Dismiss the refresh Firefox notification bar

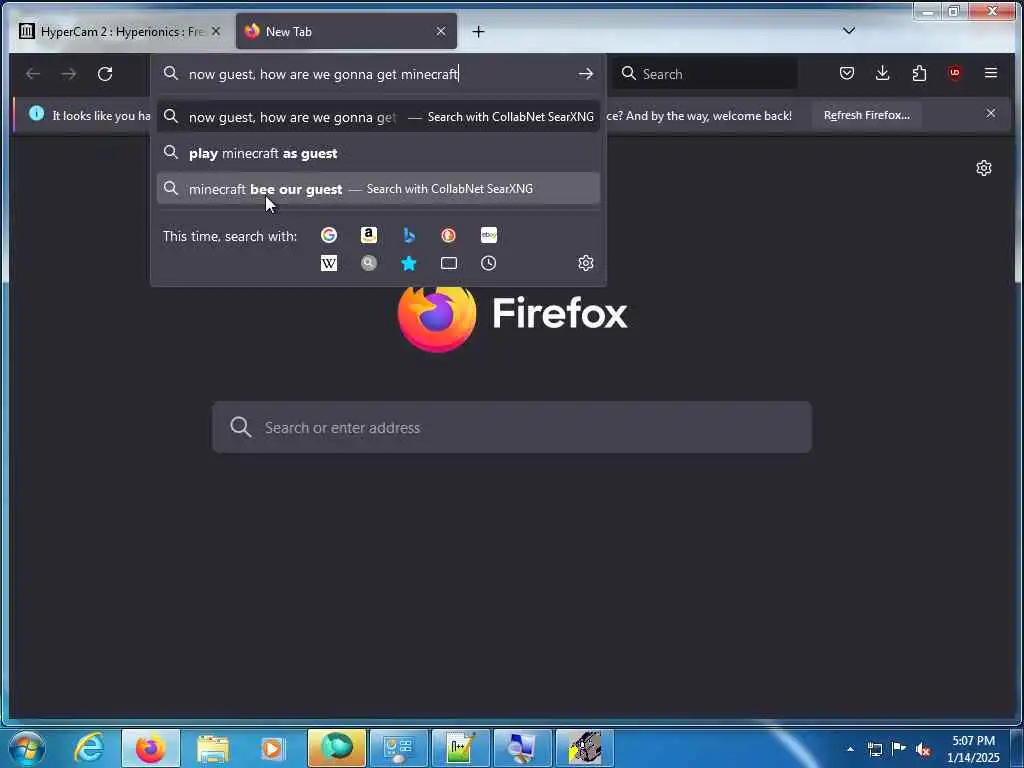(x=991, y=114)
